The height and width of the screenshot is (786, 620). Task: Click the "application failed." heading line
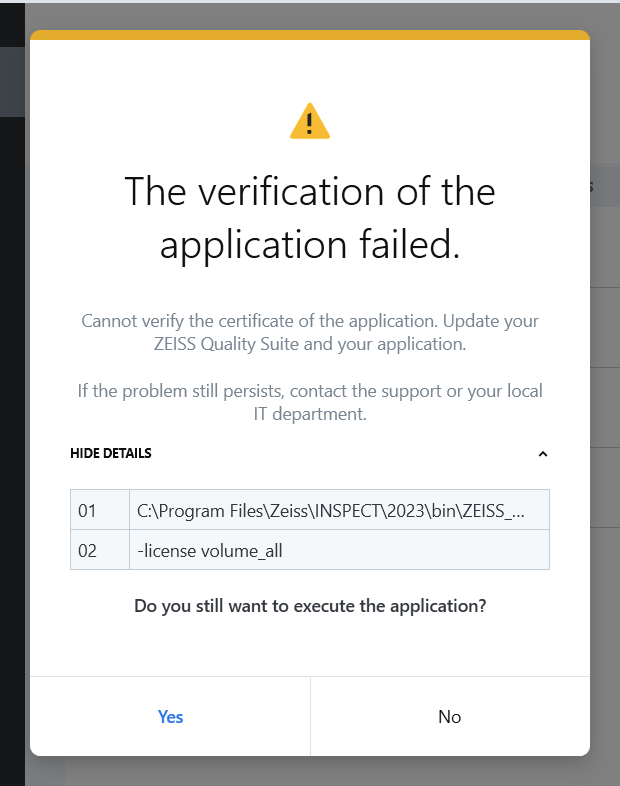pos(310,245)
